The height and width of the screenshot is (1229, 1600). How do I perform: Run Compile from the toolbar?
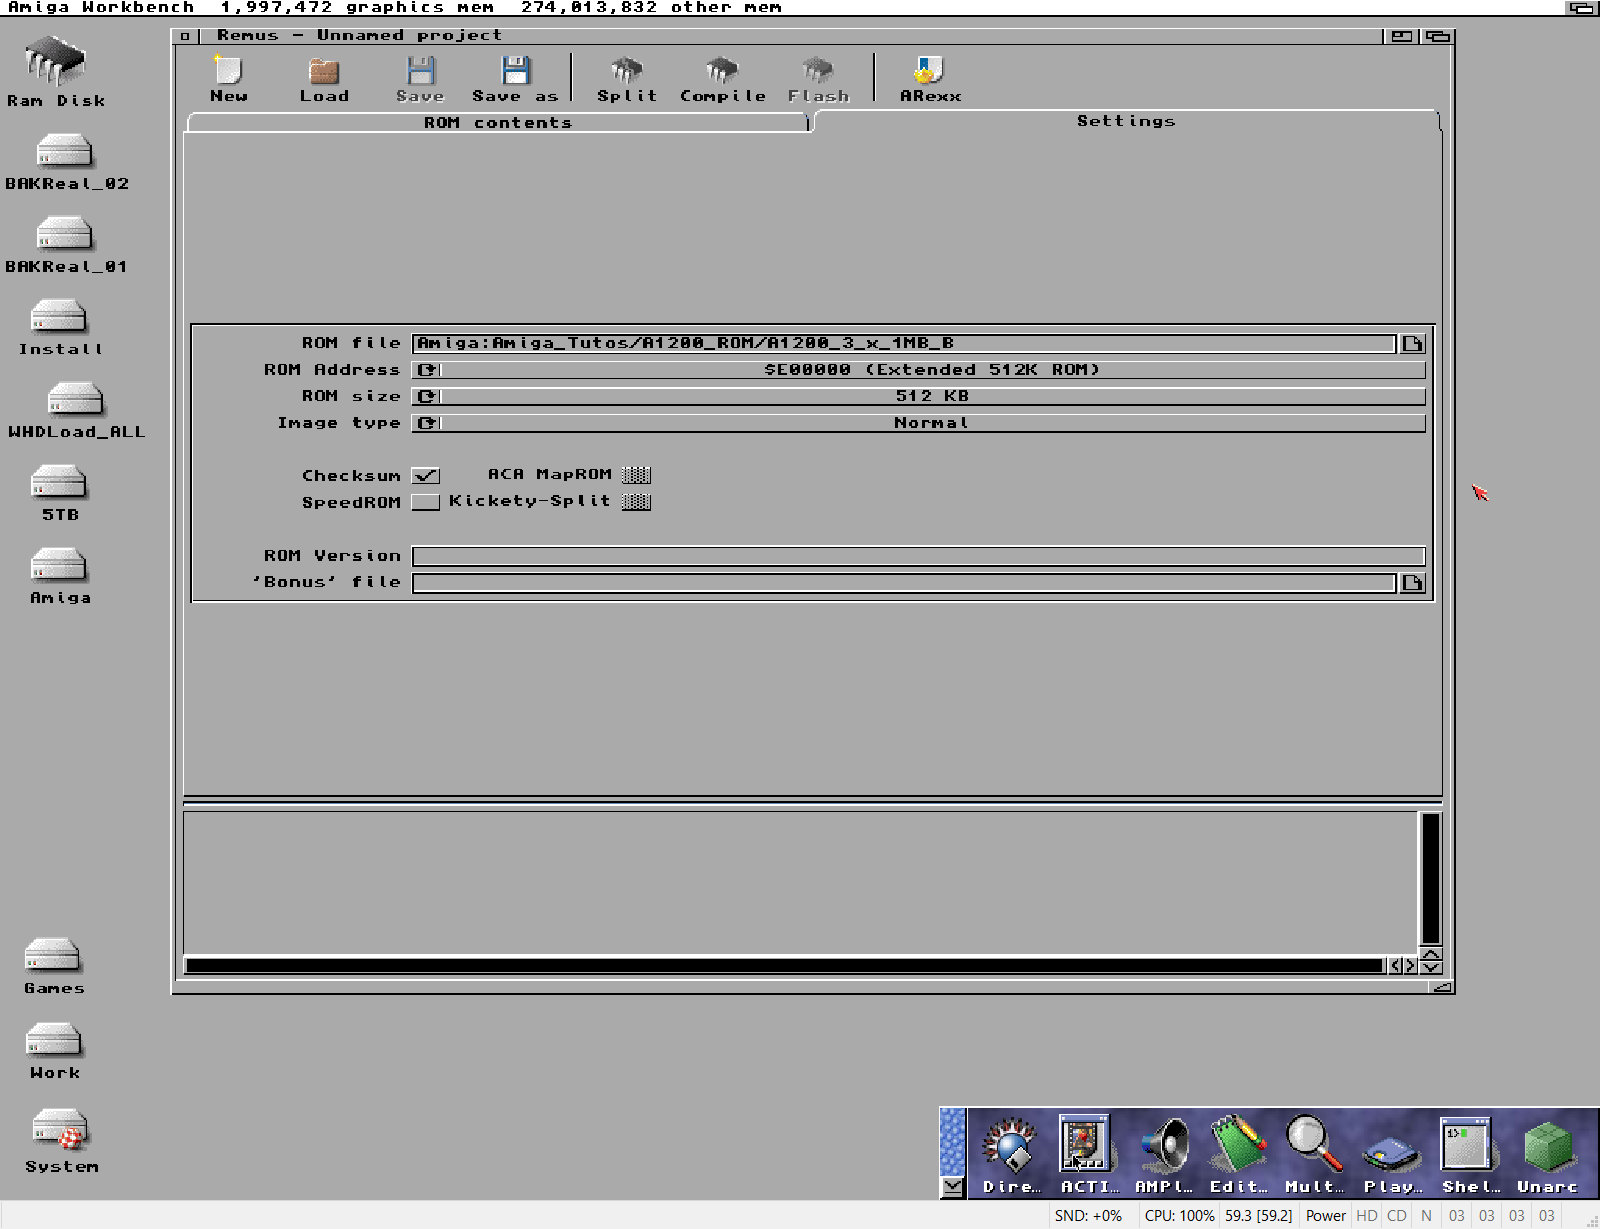[722, 79]
